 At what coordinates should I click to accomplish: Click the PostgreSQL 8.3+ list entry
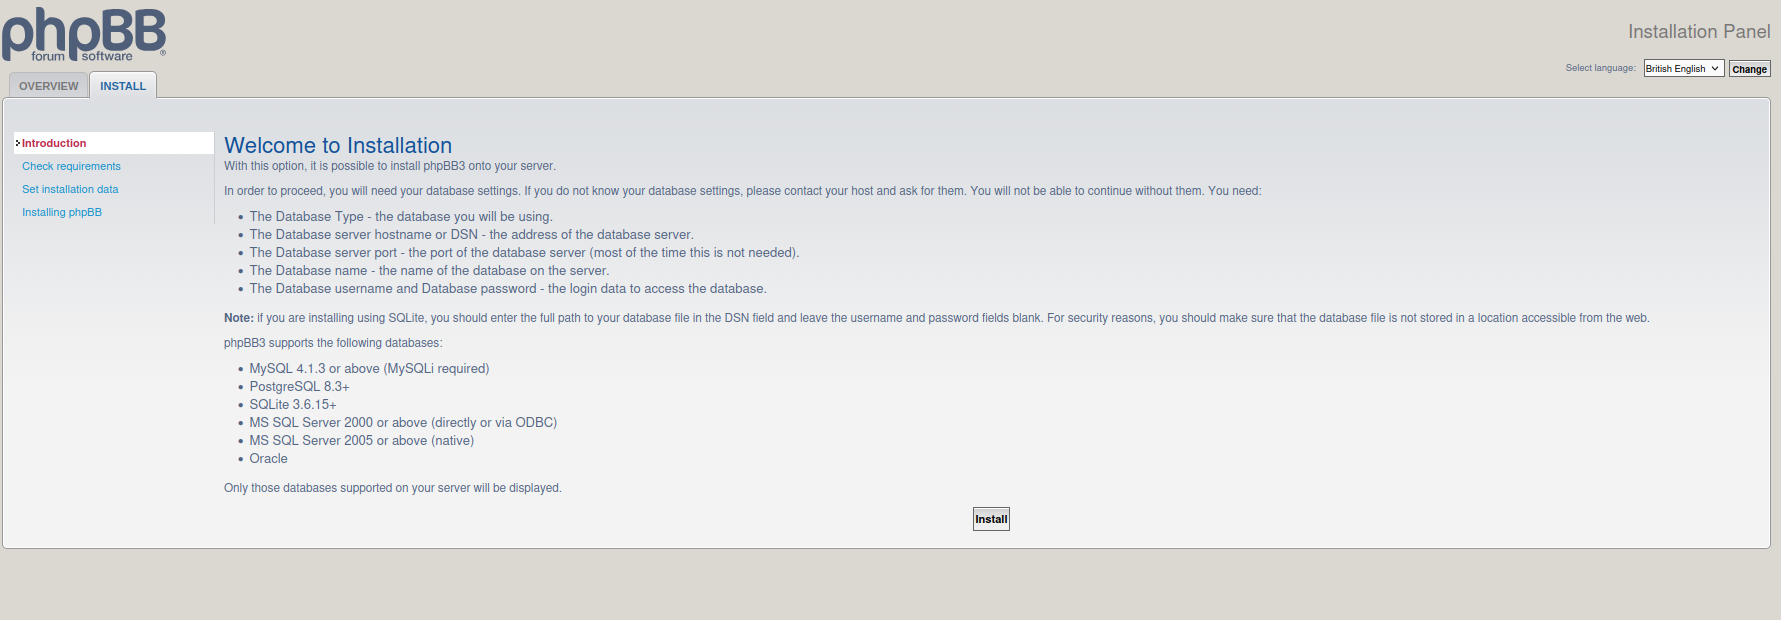coord(299,387)
